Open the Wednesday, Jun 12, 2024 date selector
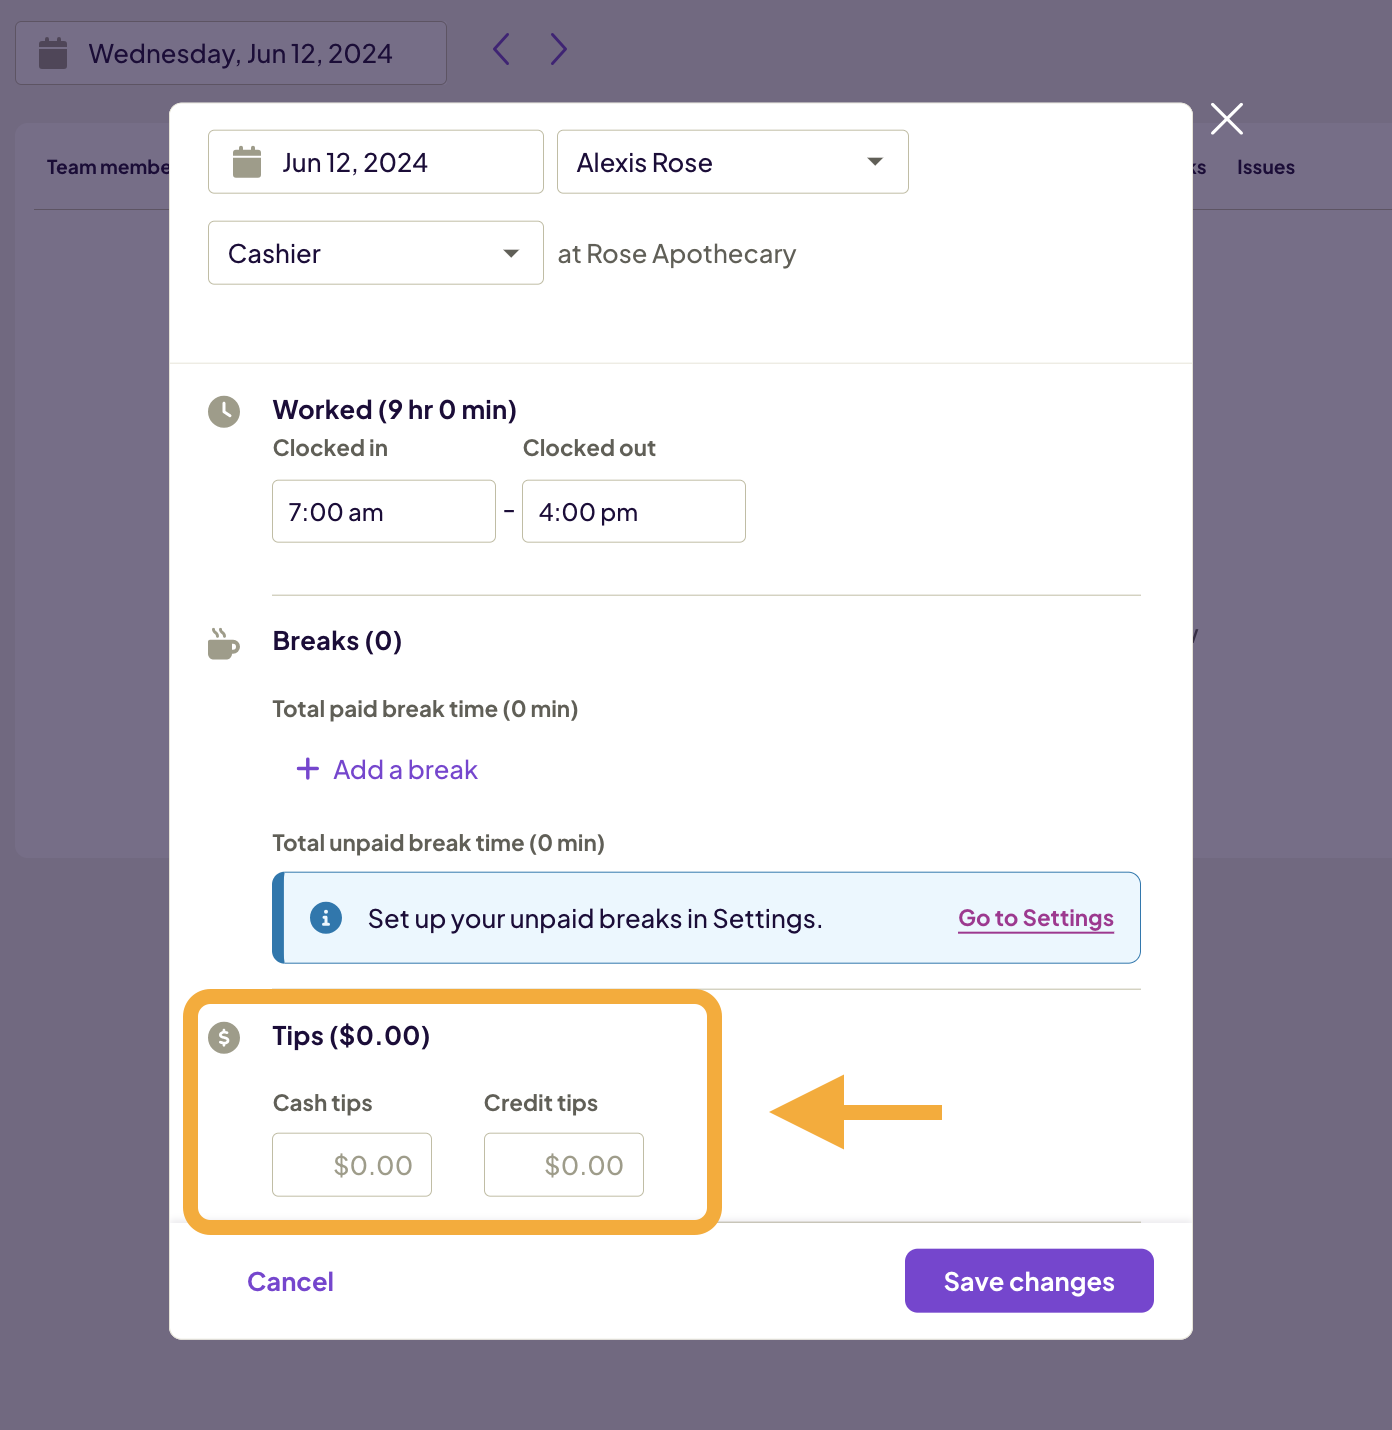The height and width of the screenshot is (1430, 1392). click(230, 52)
